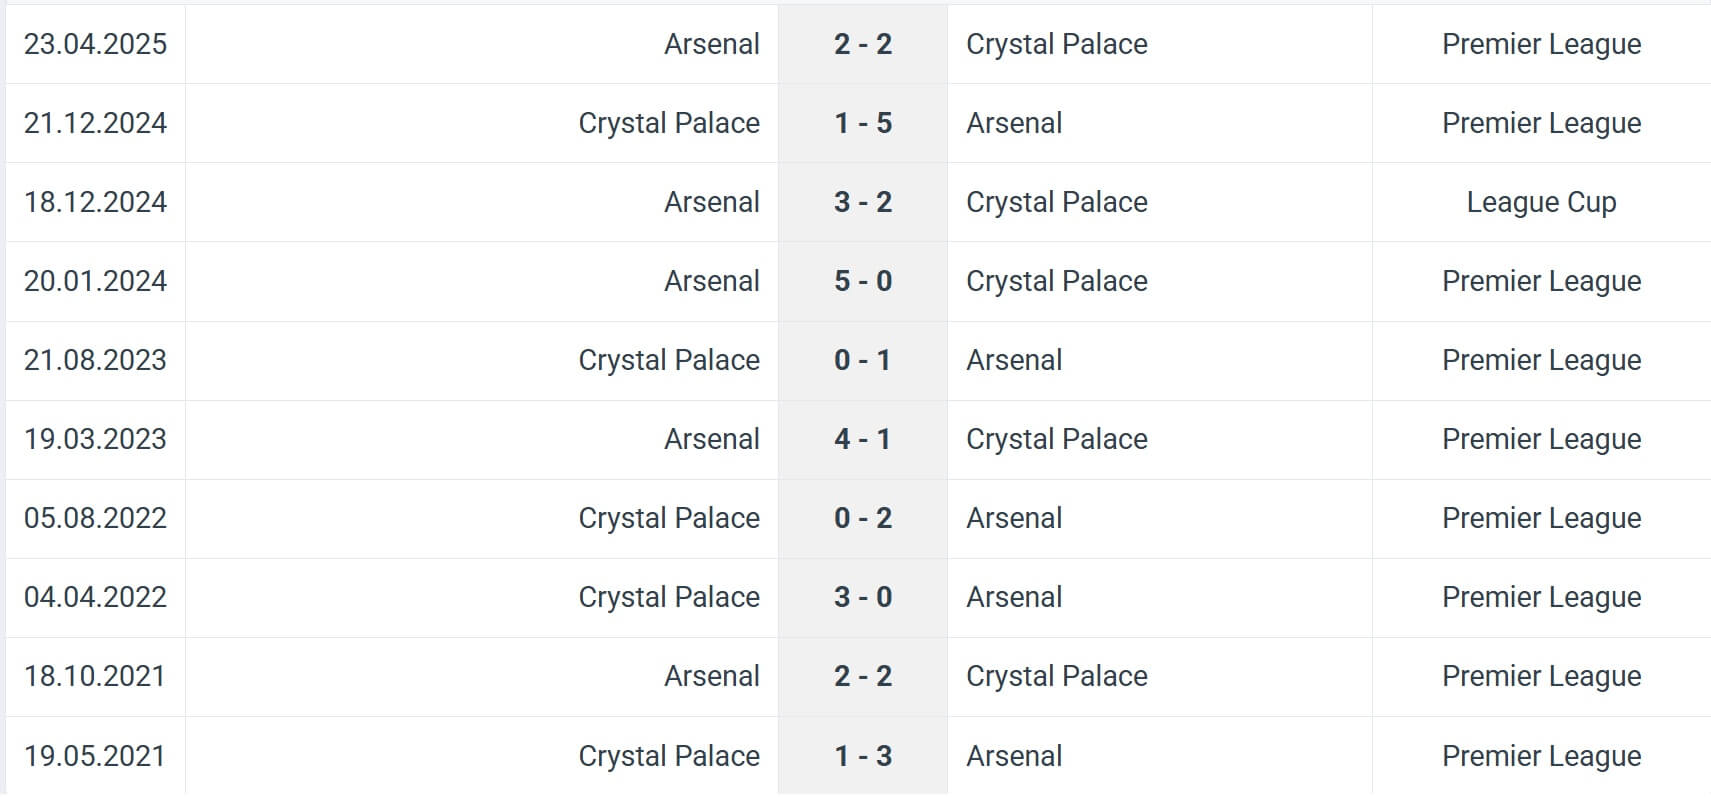1711x797 pixels.
Task: Select the 05.08.2022 date cell
Action: 95,518
